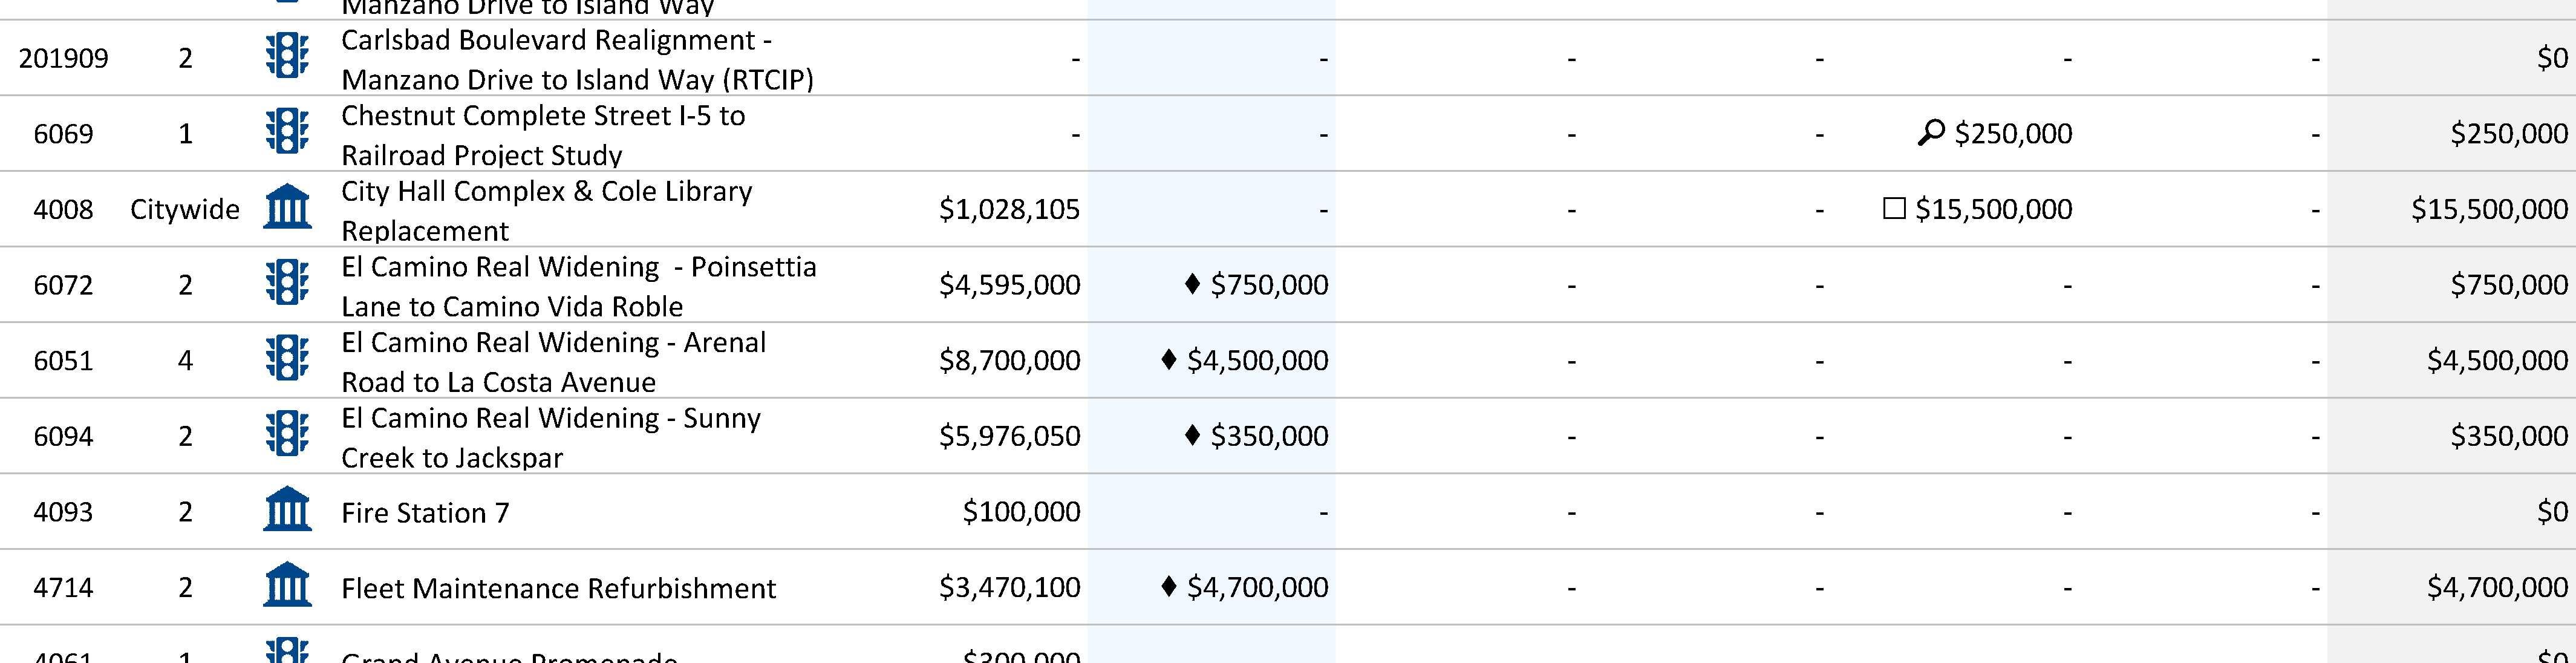Select the $15,500,000 total in the shaded column
The height and width of the screenshot is (663, 2576).
point(2489,209)
